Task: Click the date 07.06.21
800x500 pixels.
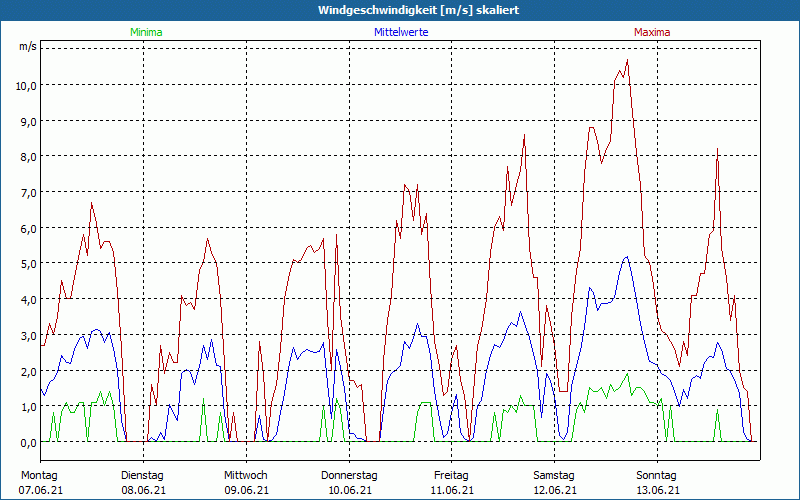Action: [x=41, y=490]
